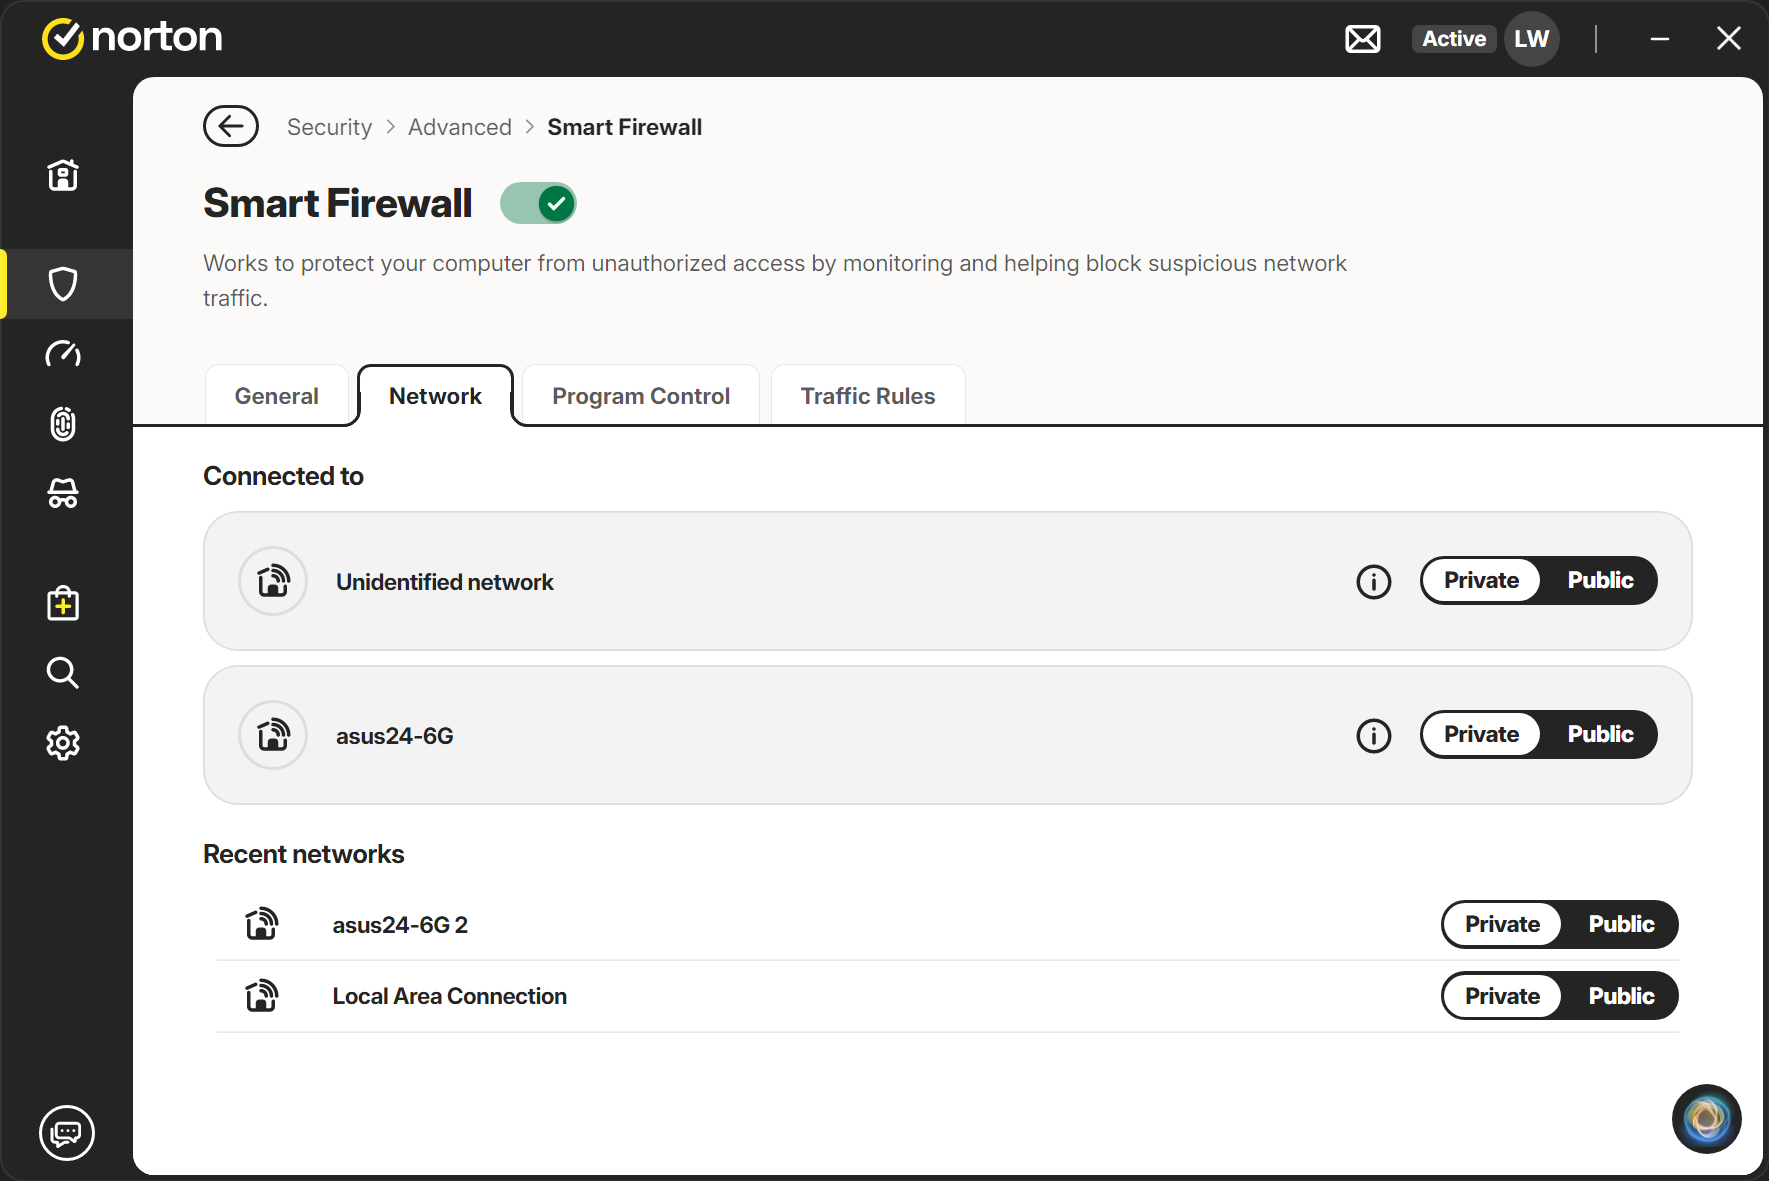Click the LW account avatar
Screen dimensions: 1769x1181
pyautogui.click(x=1532, y=39)
